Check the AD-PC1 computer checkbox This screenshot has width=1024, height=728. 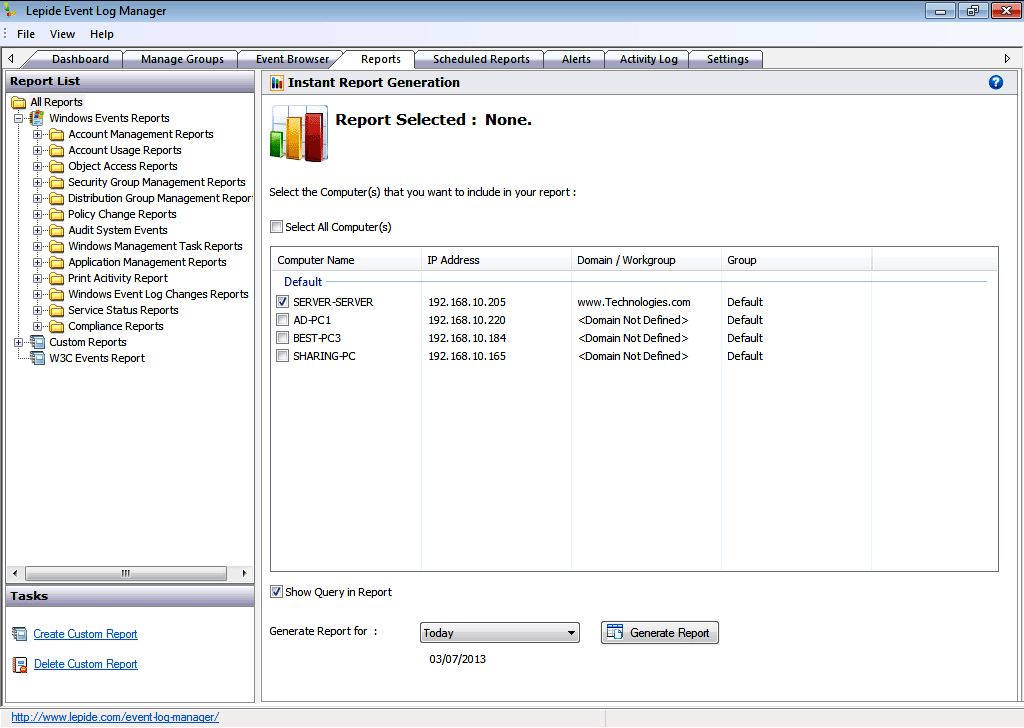[282, 320]
